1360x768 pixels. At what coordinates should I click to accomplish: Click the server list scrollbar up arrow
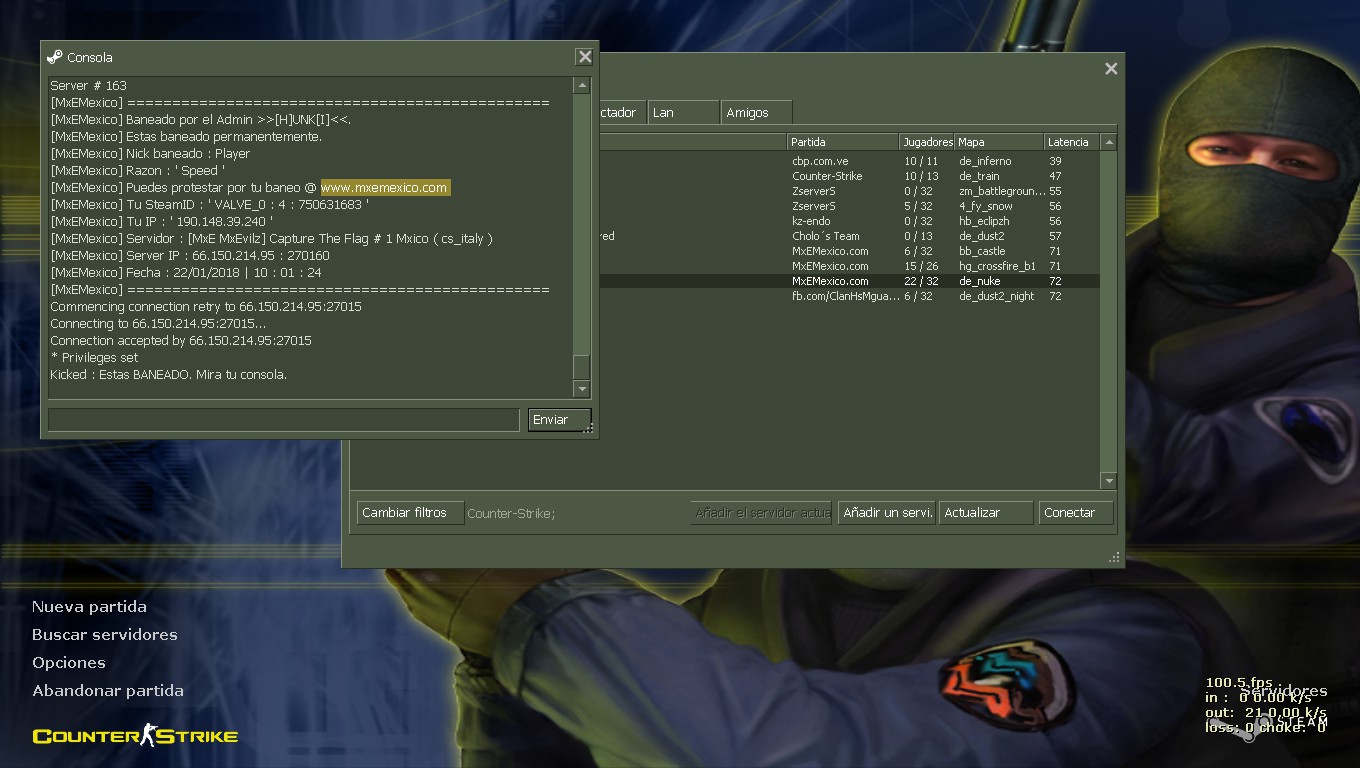(1108, 142)
